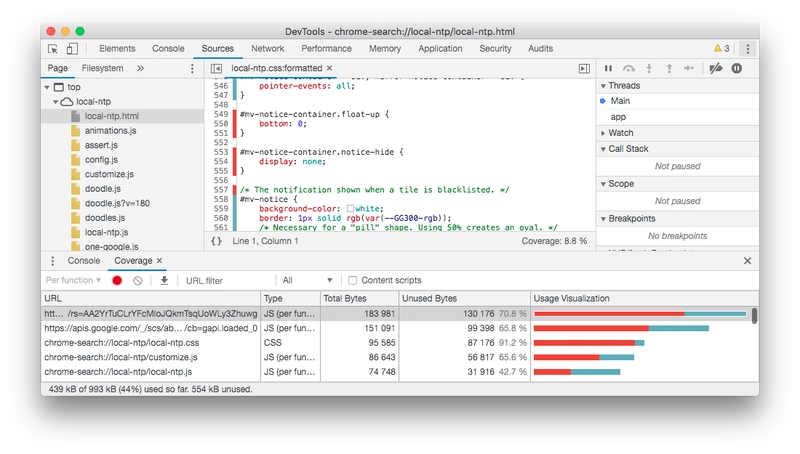Pause script execution button

[x=608, y=68]
